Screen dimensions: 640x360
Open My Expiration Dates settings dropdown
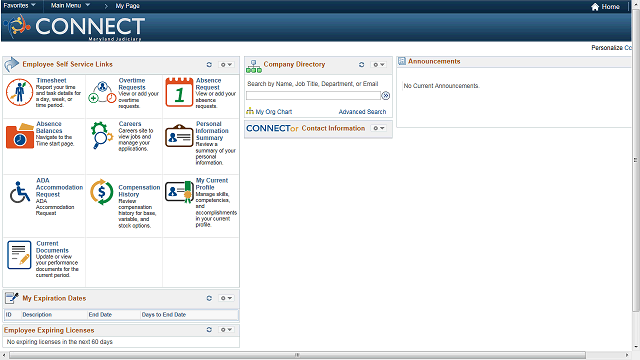click(226, 298)
